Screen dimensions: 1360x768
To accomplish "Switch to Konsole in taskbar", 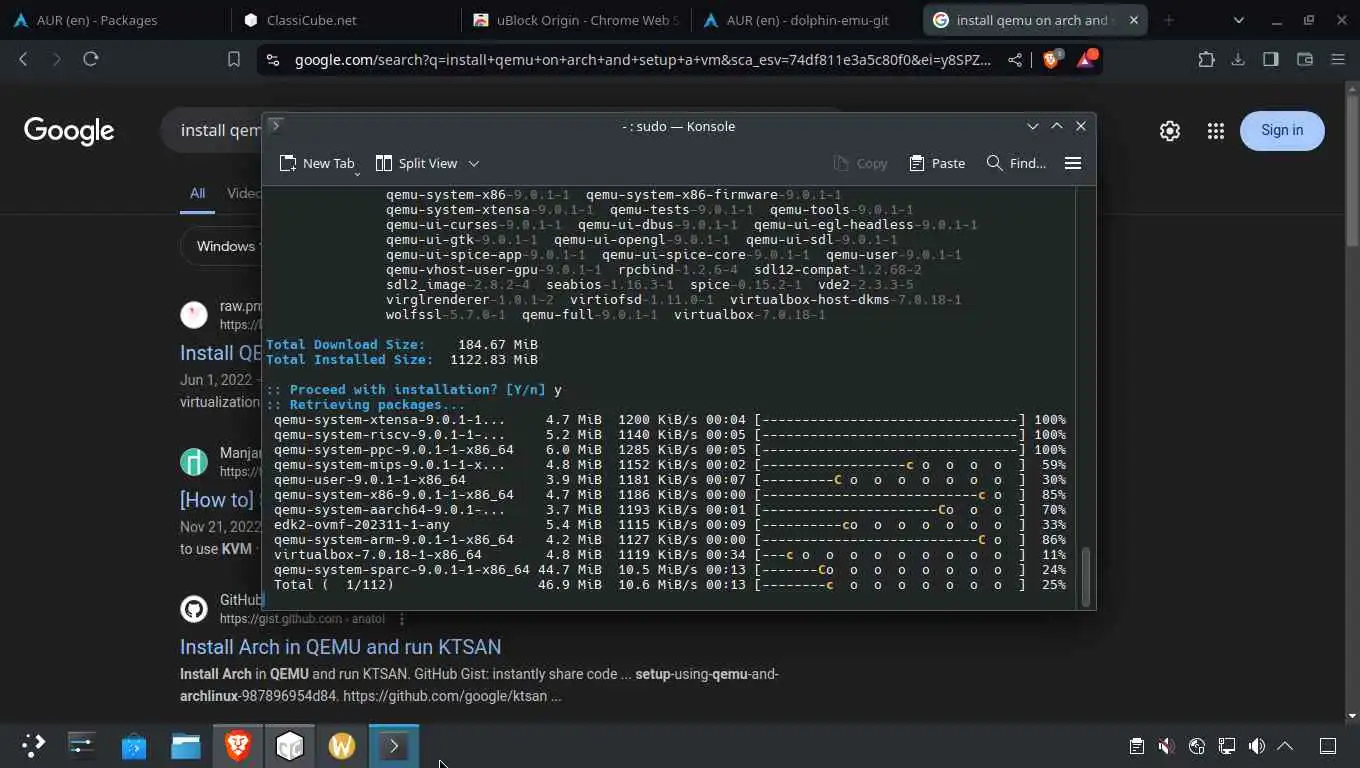I will [394, 745].
